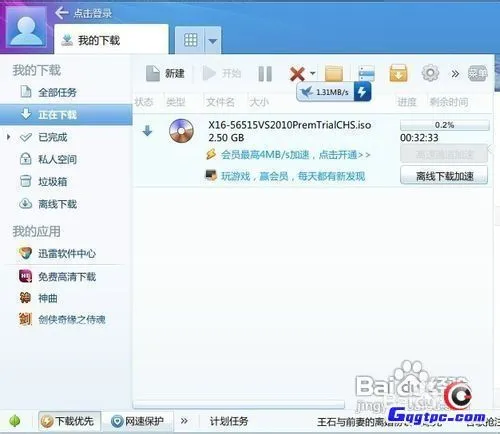The height and width of the screenshot is (434, 500).
Task: Pause the download with the pause icon
Action: tap(265, 74)
